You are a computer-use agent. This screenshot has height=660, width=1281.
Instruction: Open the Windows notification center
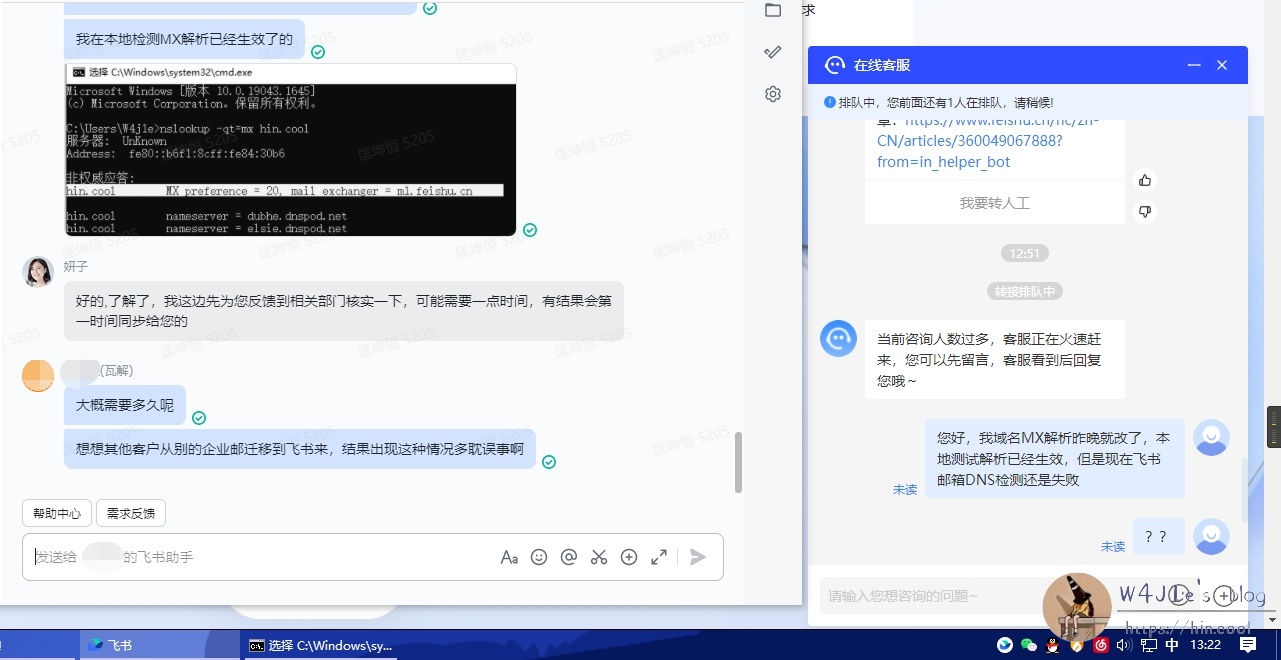1248,646
